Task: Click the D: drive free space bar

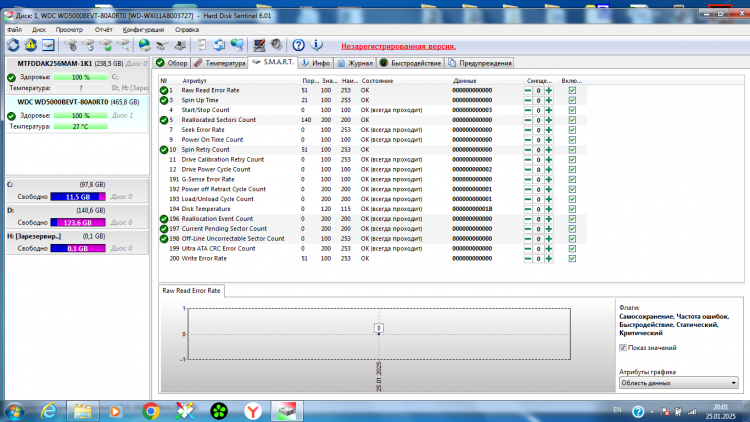Action: click(x=78, y=222)
